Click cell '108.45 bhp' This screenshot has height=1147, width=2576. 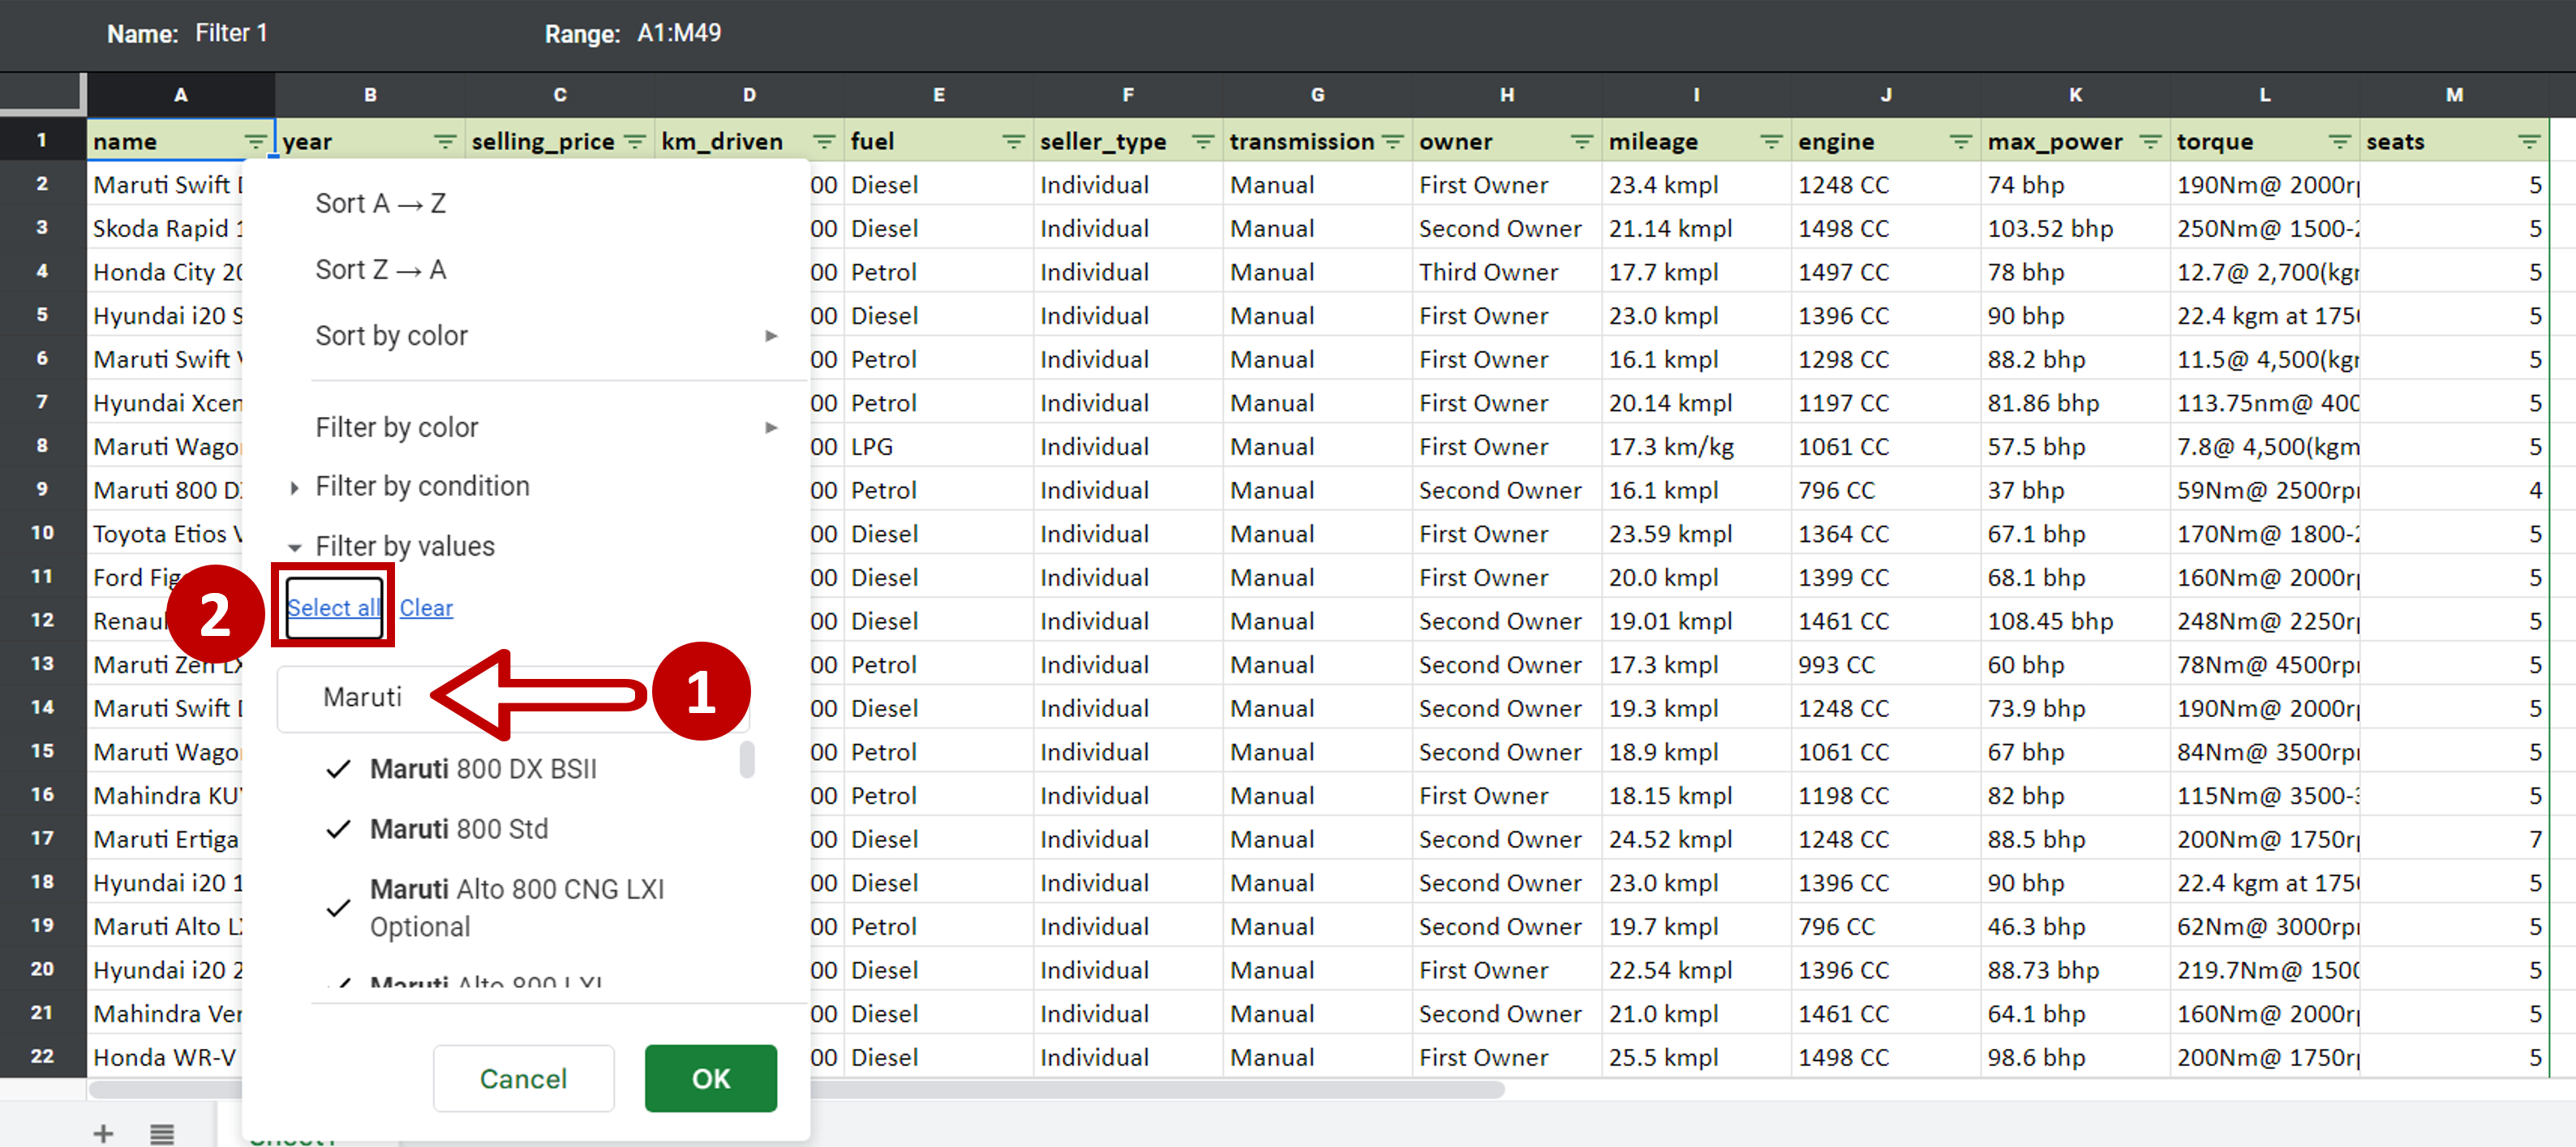coord(2075,621)
